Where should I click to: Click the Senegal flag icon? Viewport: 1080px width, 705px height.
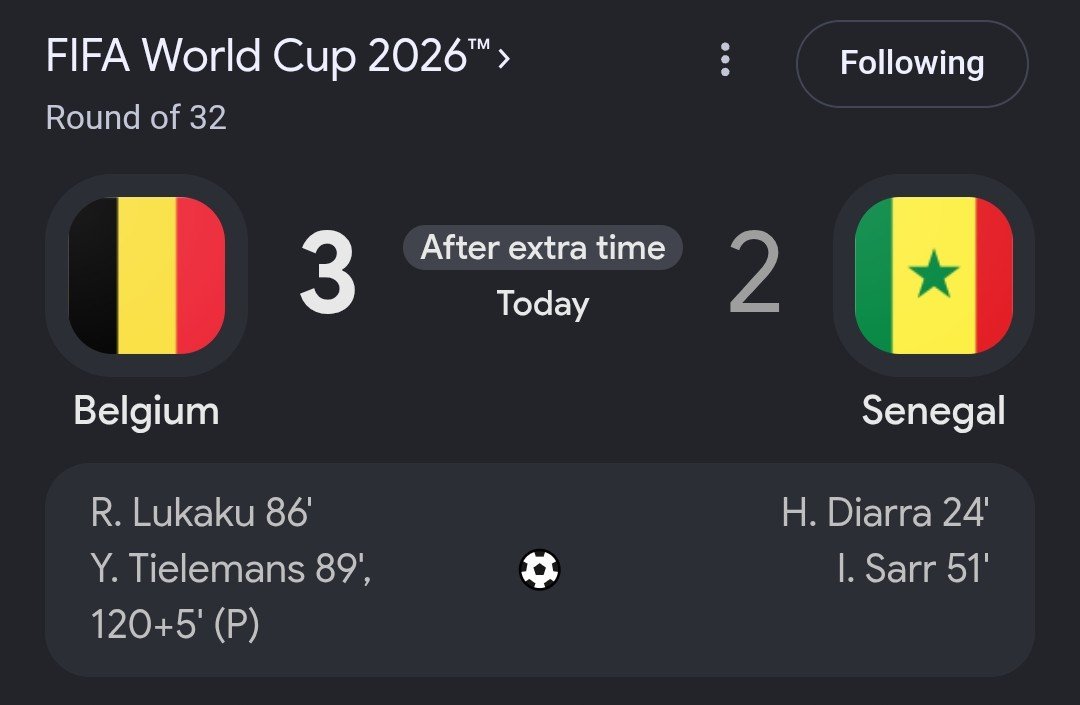(933, 275)
